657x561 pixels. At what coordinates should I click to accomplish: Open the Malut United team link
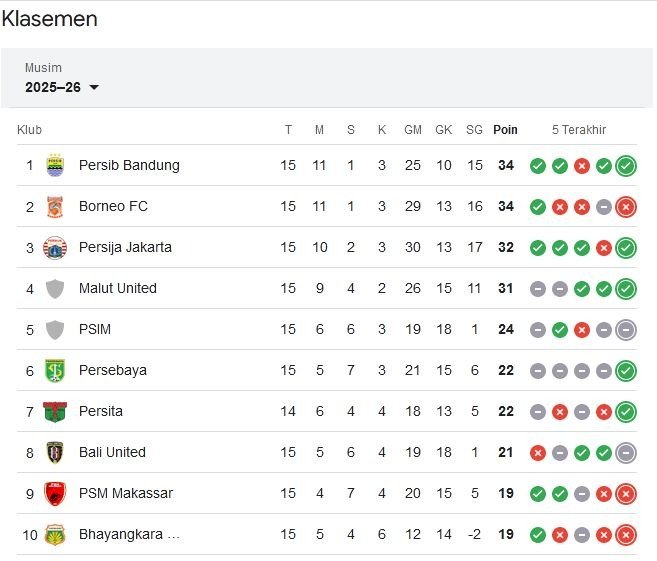point(118,289)
